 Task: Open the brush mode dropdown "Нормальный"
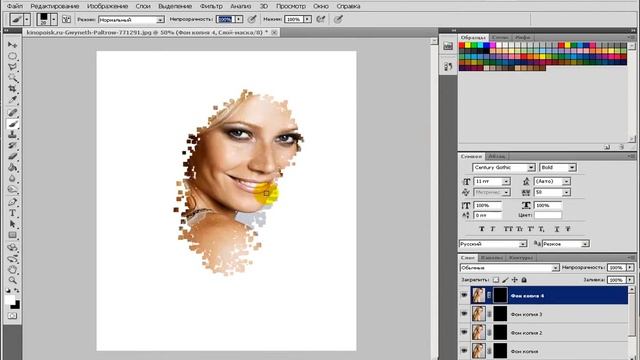coord(131,20)
